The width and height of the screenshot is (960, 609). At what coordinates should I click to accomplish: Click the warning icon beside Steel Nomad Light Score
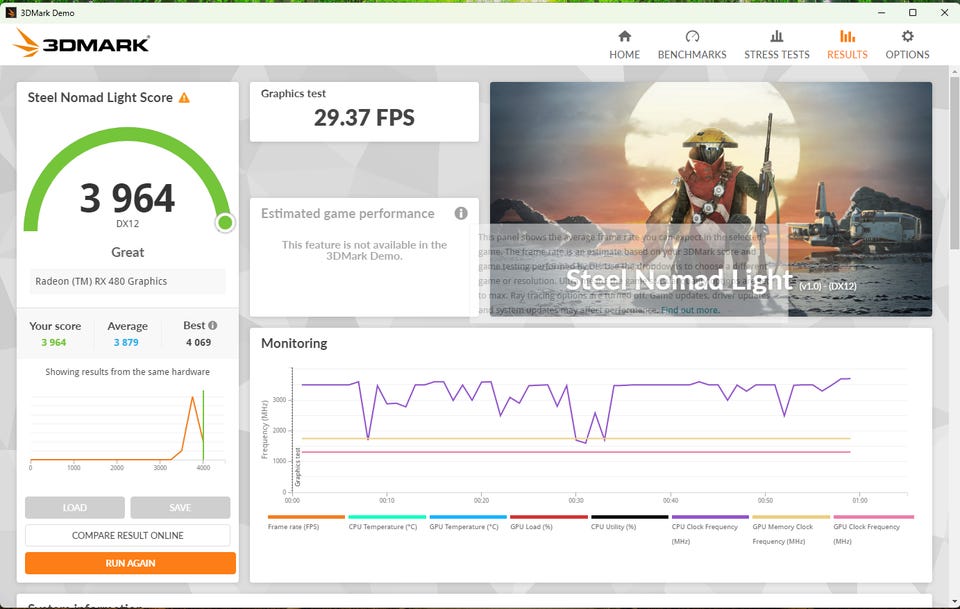(x=184, y=97)
